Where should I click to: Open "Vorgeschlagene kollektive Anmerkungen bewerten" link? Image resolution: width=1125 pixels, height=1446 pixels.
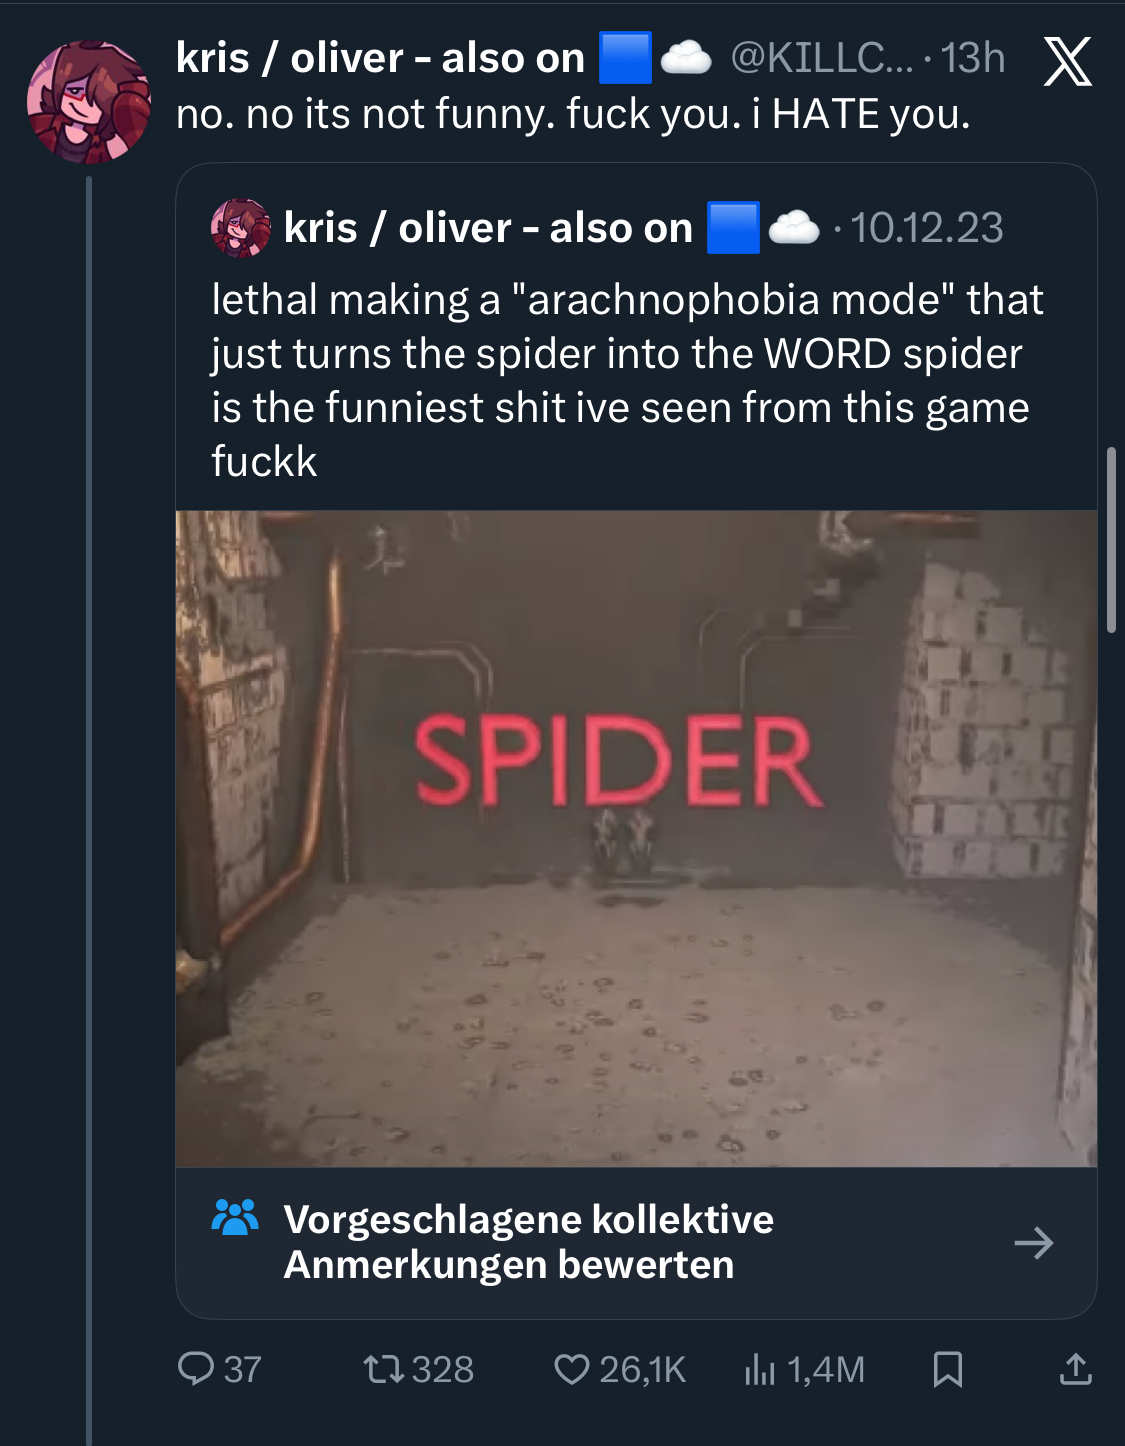[x=528, y=1242]
